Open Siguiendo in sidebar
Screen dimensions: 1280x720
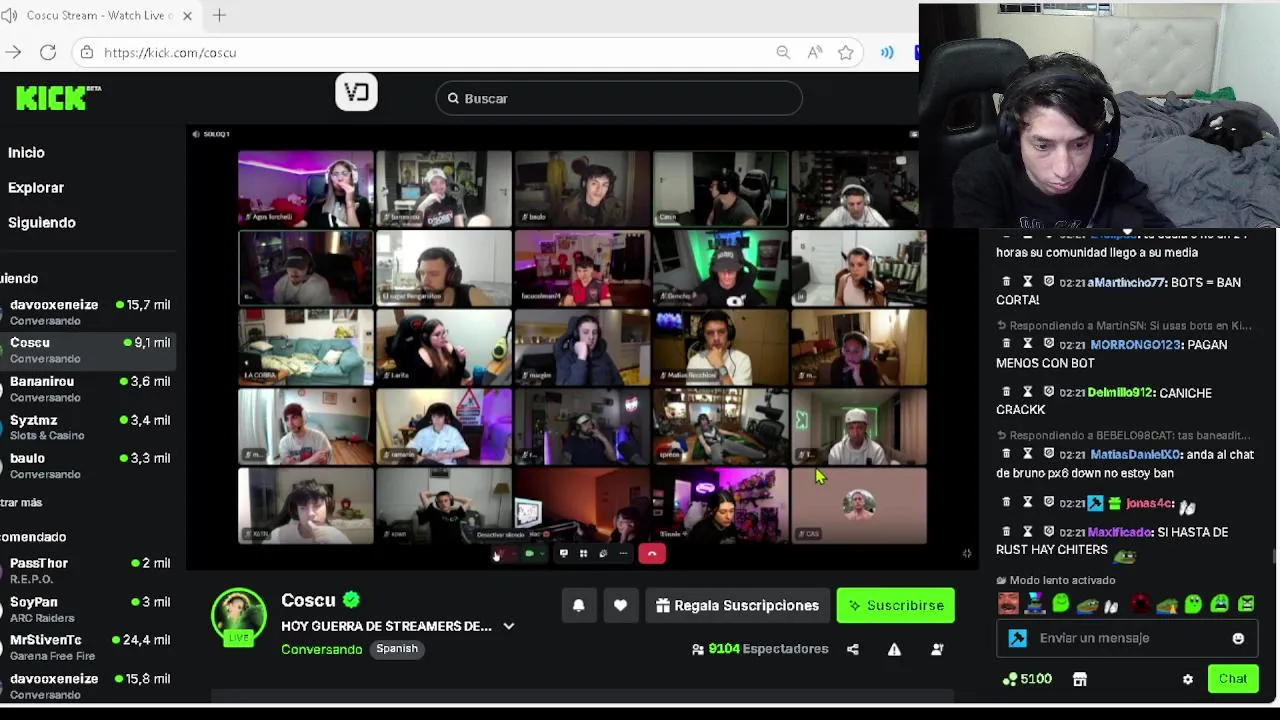42,222
